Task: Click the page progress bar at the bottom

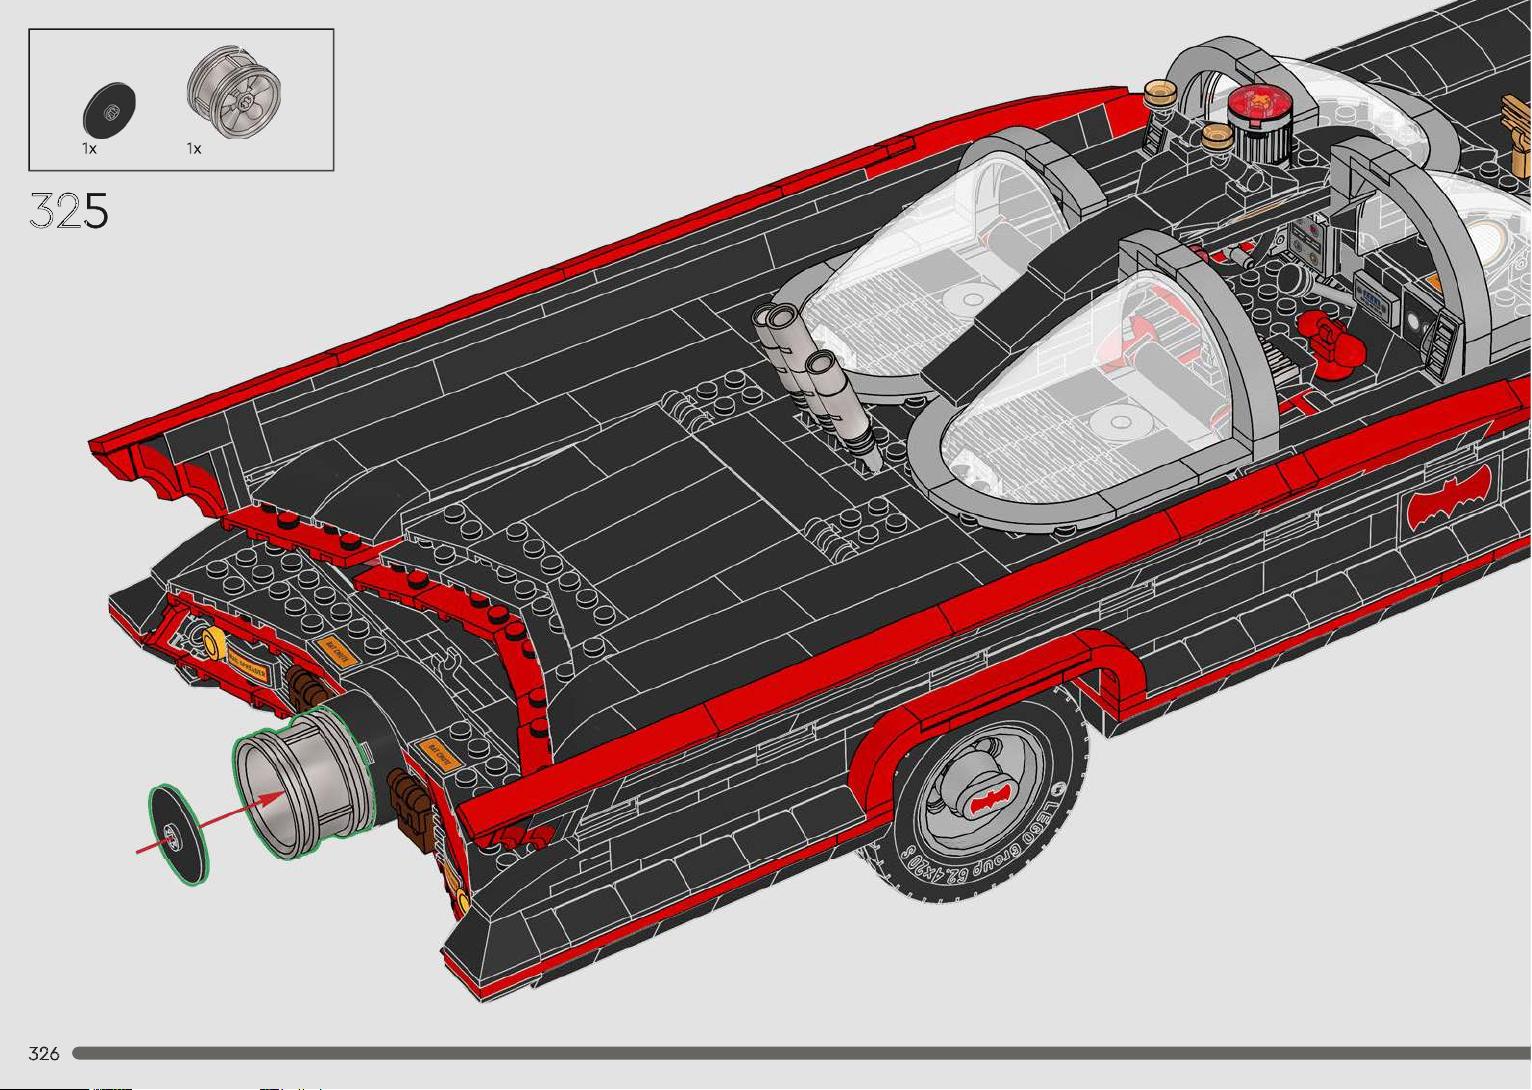Action: tap(802, 1053)
